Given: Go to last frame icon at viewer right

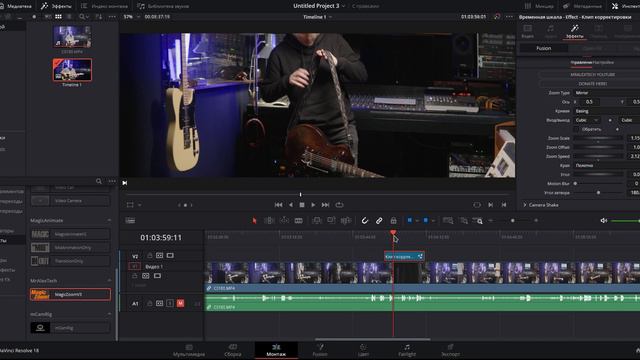Looking at the screenshot, I should point(504,205).
